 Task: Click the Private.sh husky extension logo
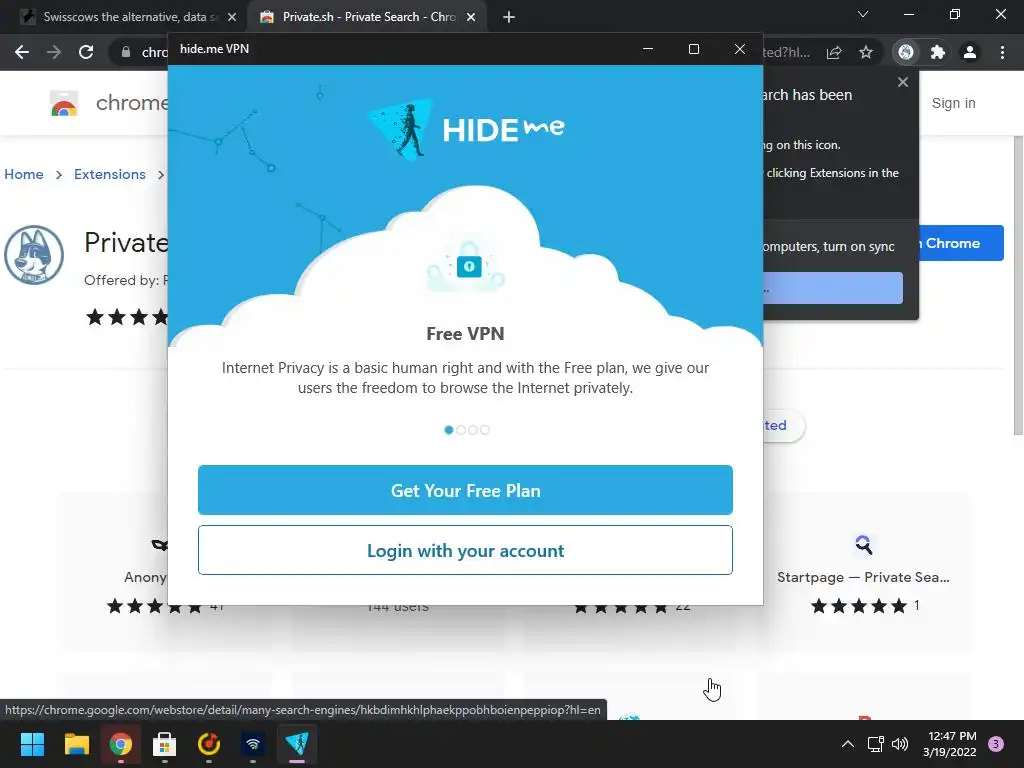[34, 255]
